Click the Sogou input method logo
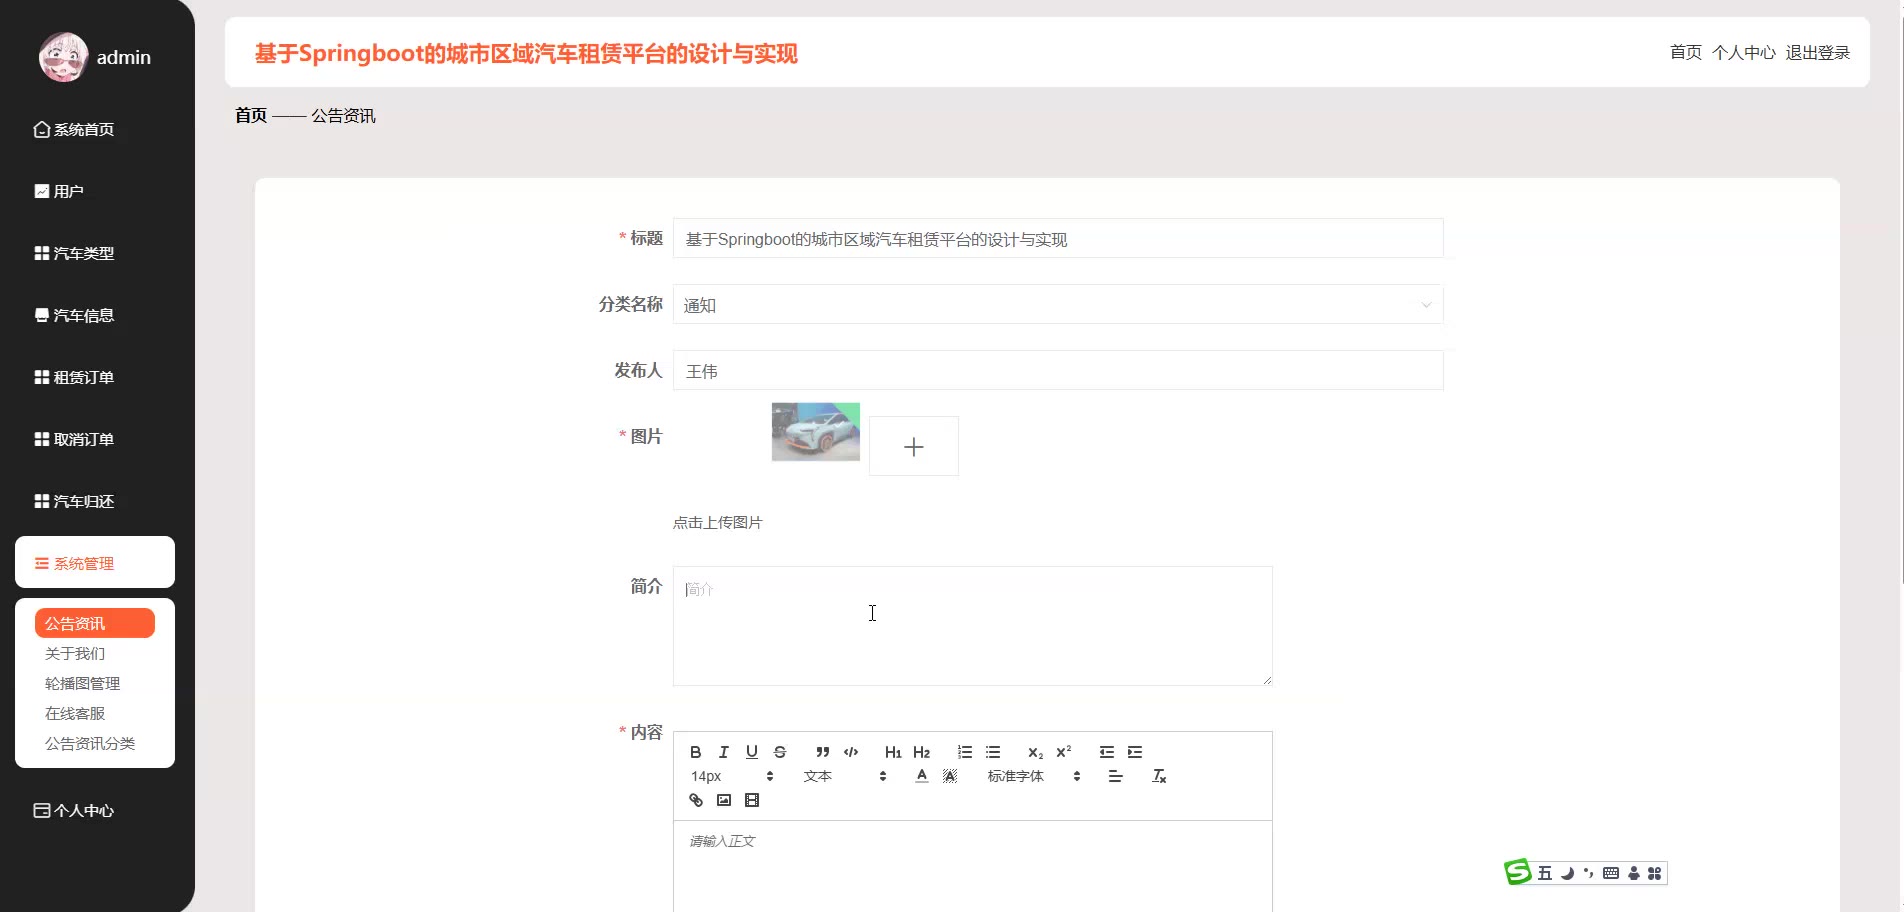The width and height of the screenshot is (1904, 912). tap(1518, 872)
